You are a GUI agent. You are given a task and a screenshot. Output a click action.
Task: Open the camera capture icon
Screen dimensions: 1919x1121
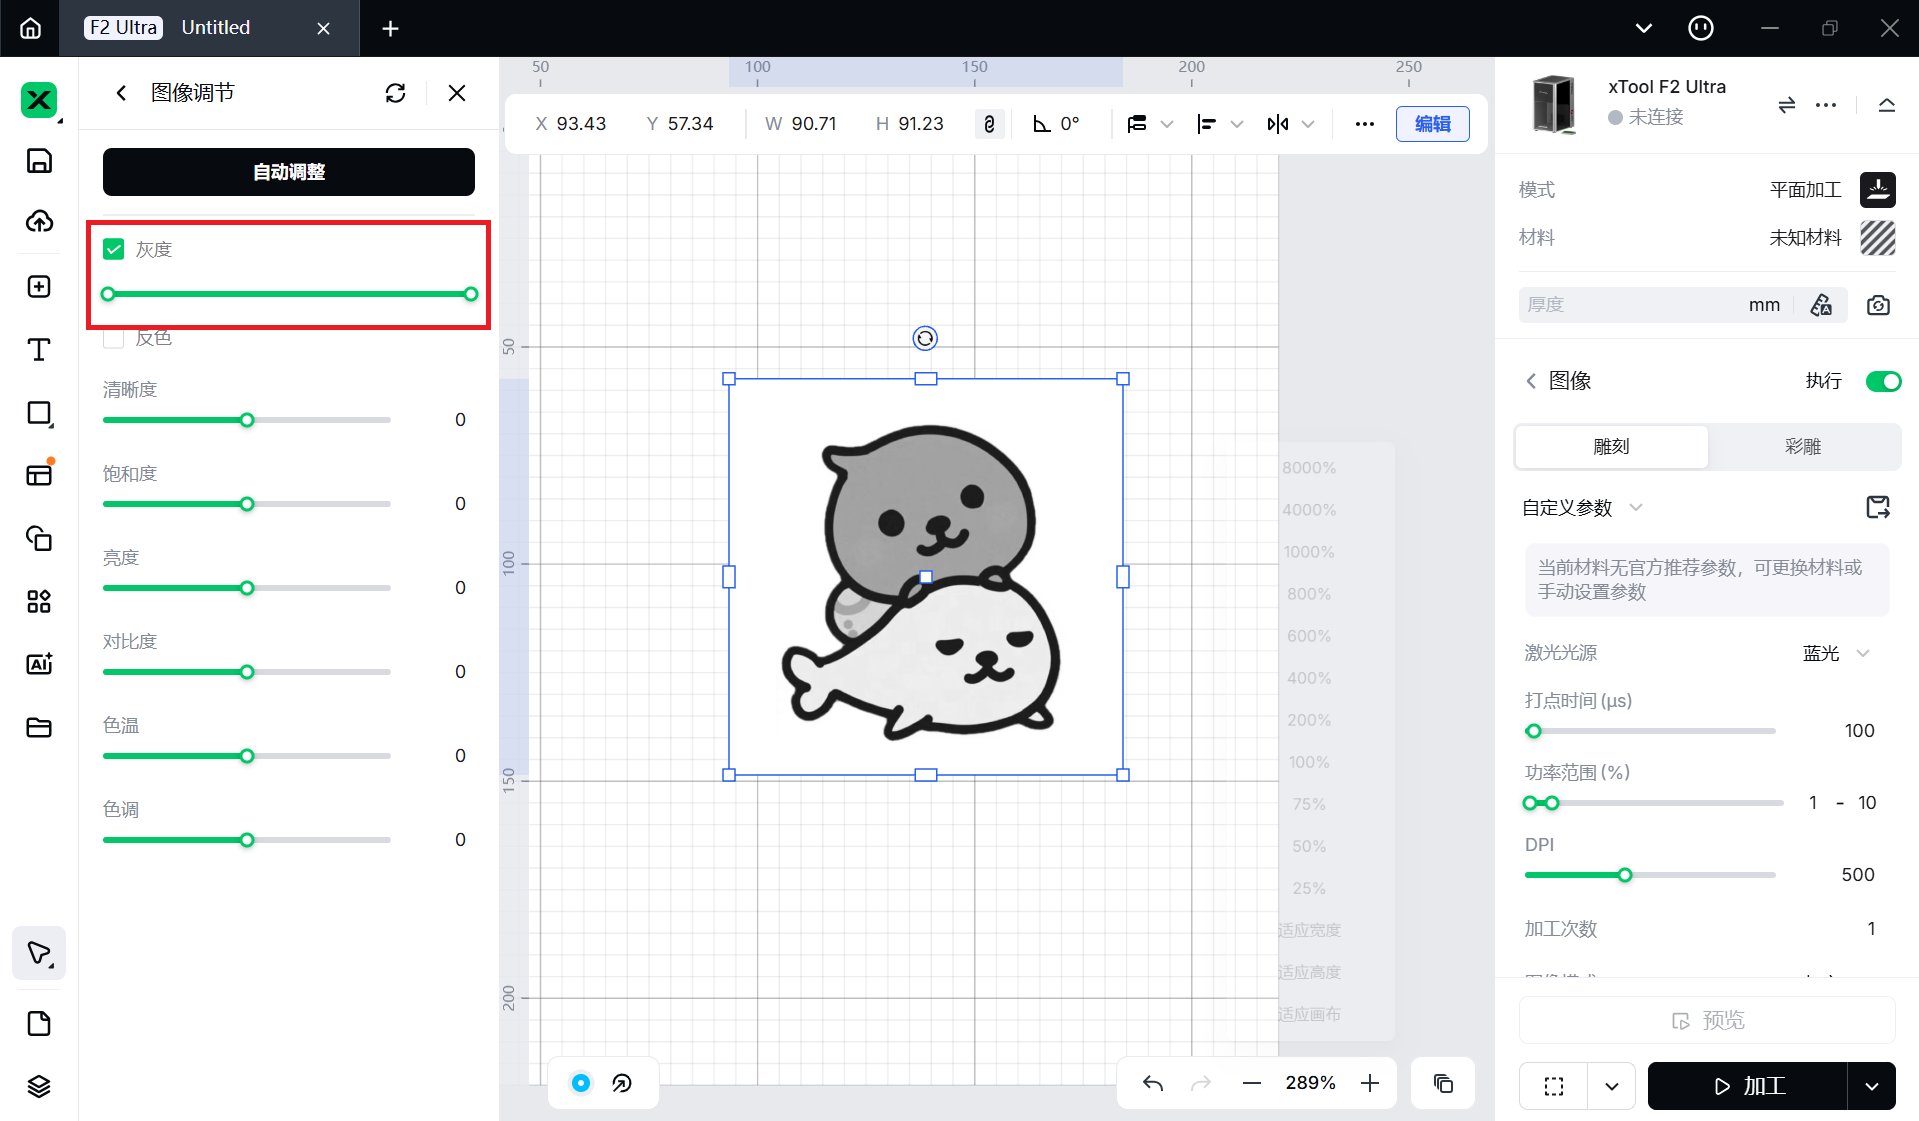pyautogui.click(x=1878, y=305)
